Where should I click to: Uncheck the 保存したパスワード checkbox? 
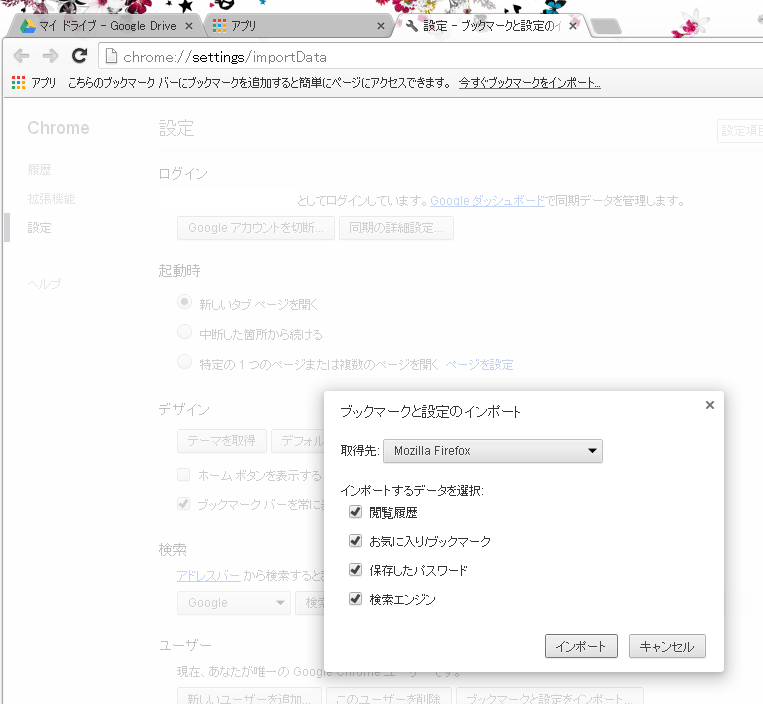point(355,570)
